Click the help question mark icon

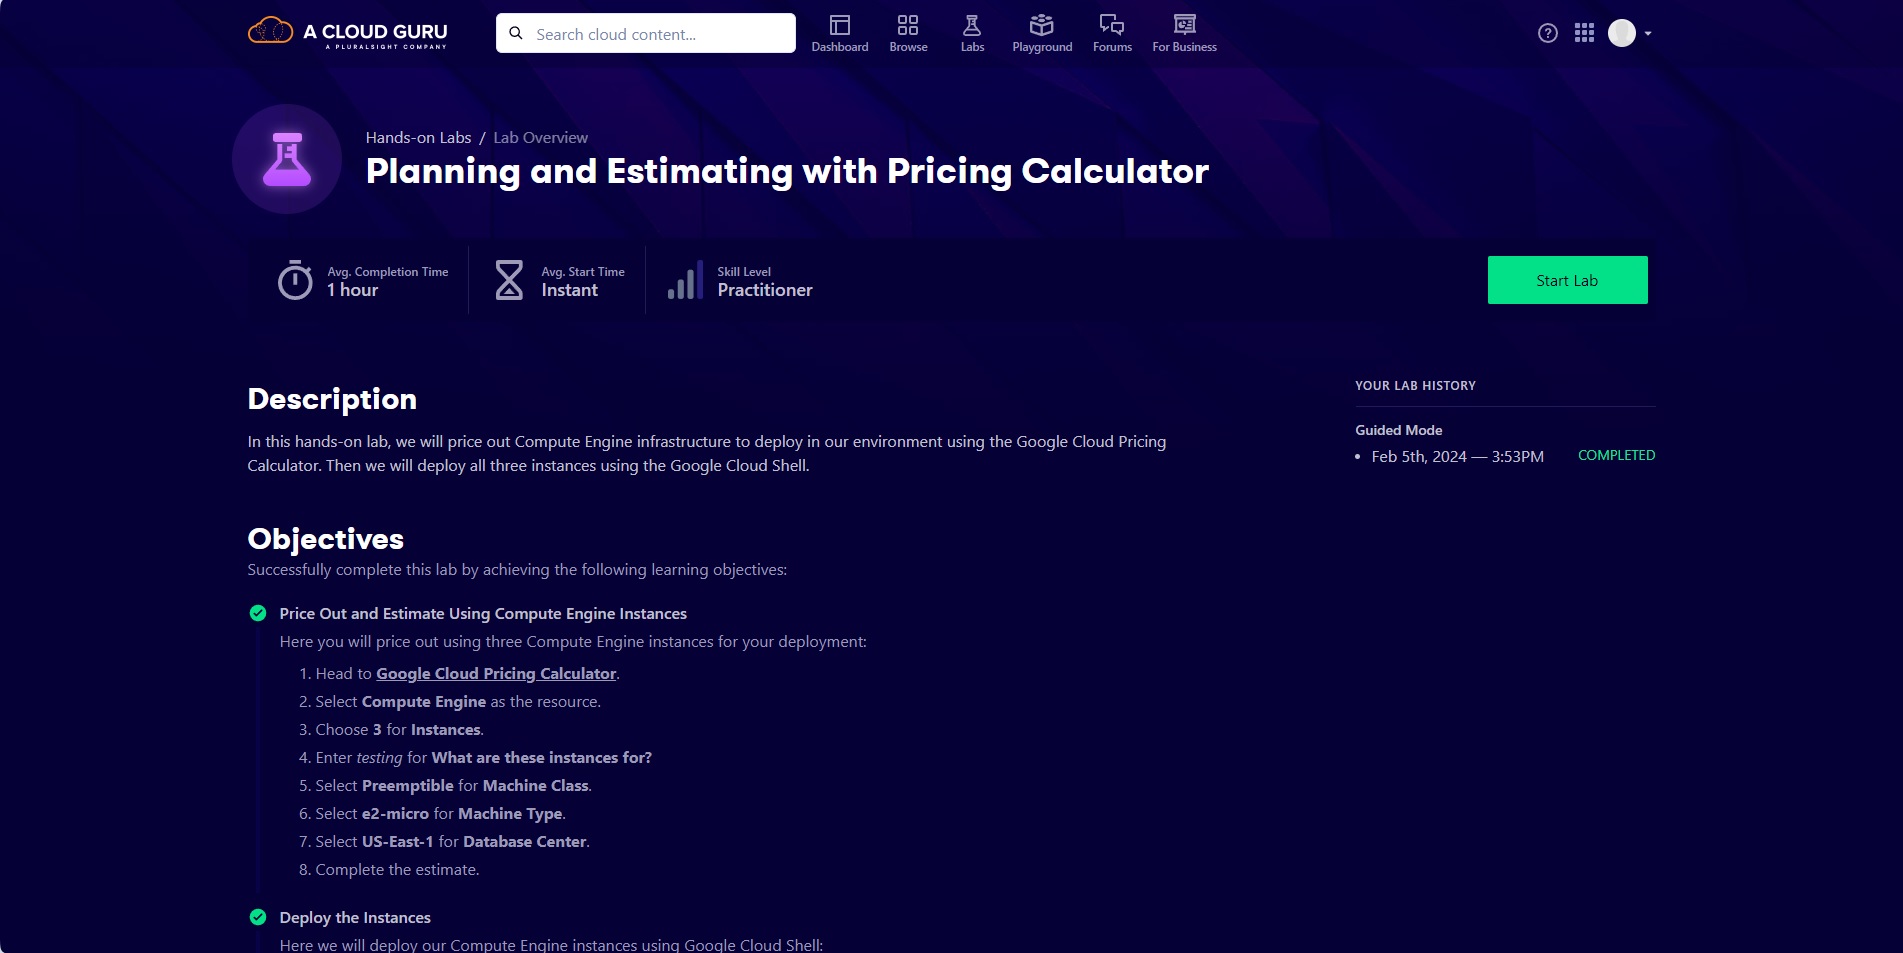[1547, 33]
